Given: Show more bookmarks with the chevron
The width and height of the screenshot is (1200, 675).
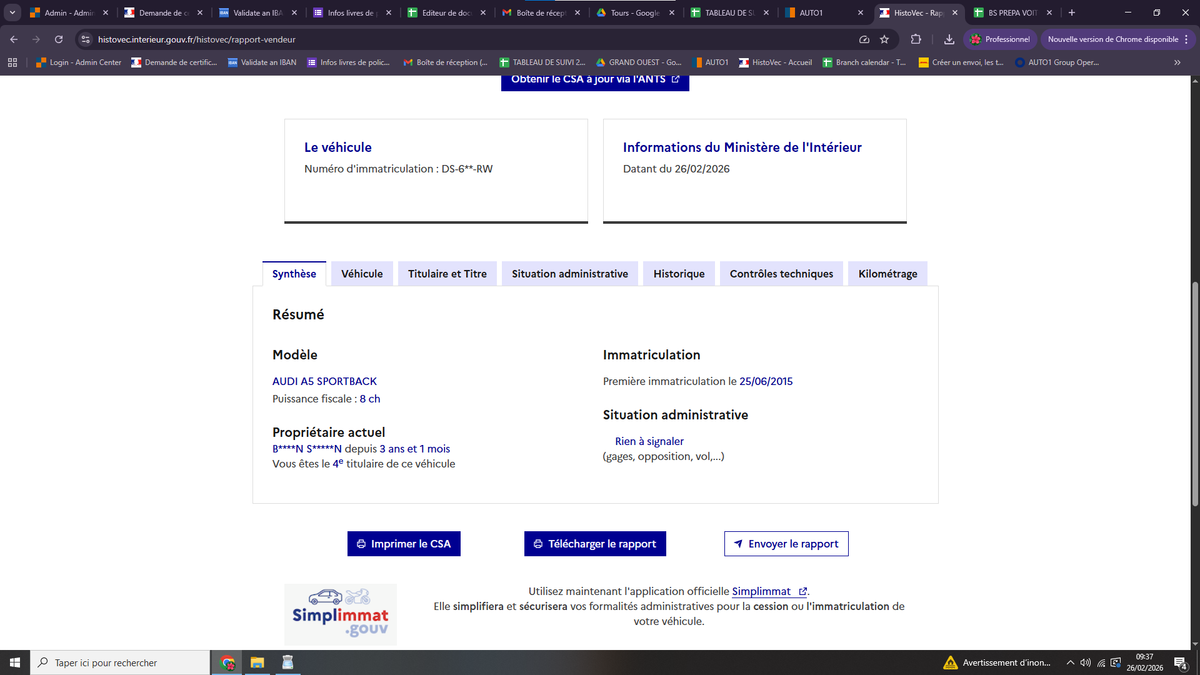Looking at the screenshot, I should pos(1177,62).
